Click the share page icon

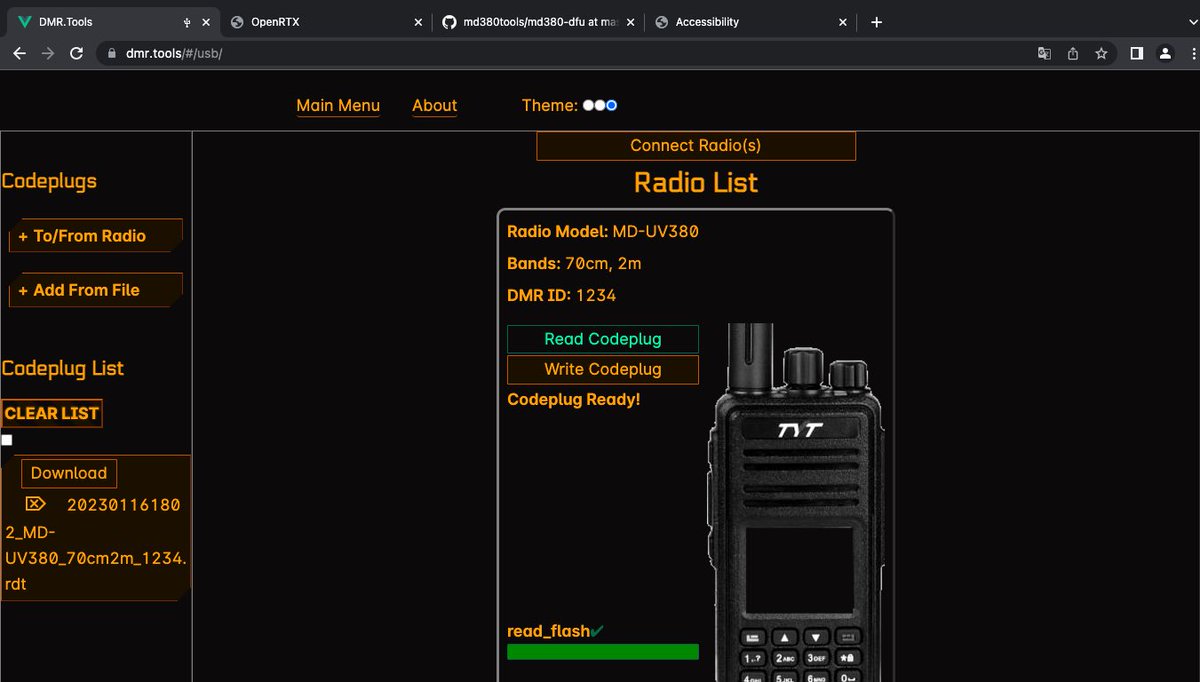1073,53
